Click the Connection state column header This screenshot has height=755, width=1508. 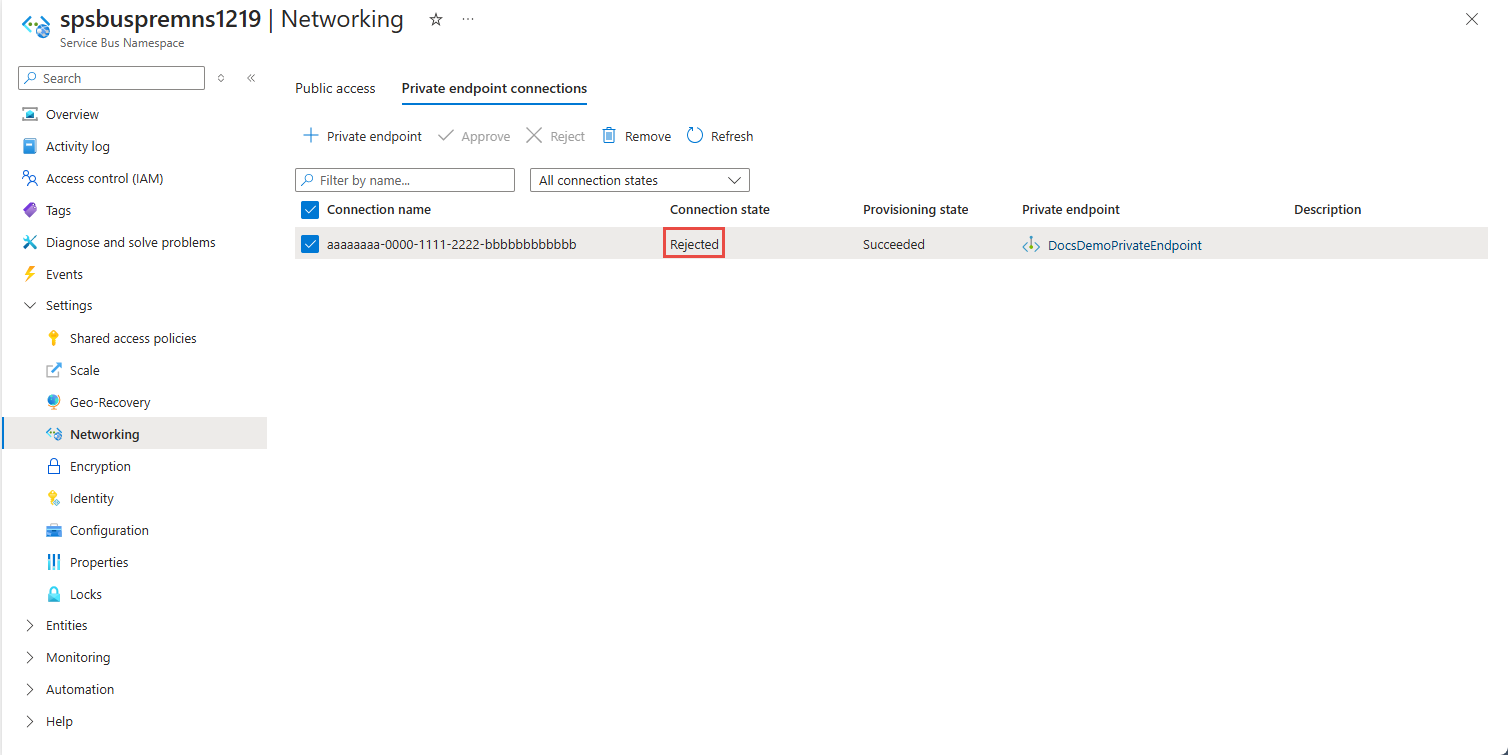click(720, 210)
